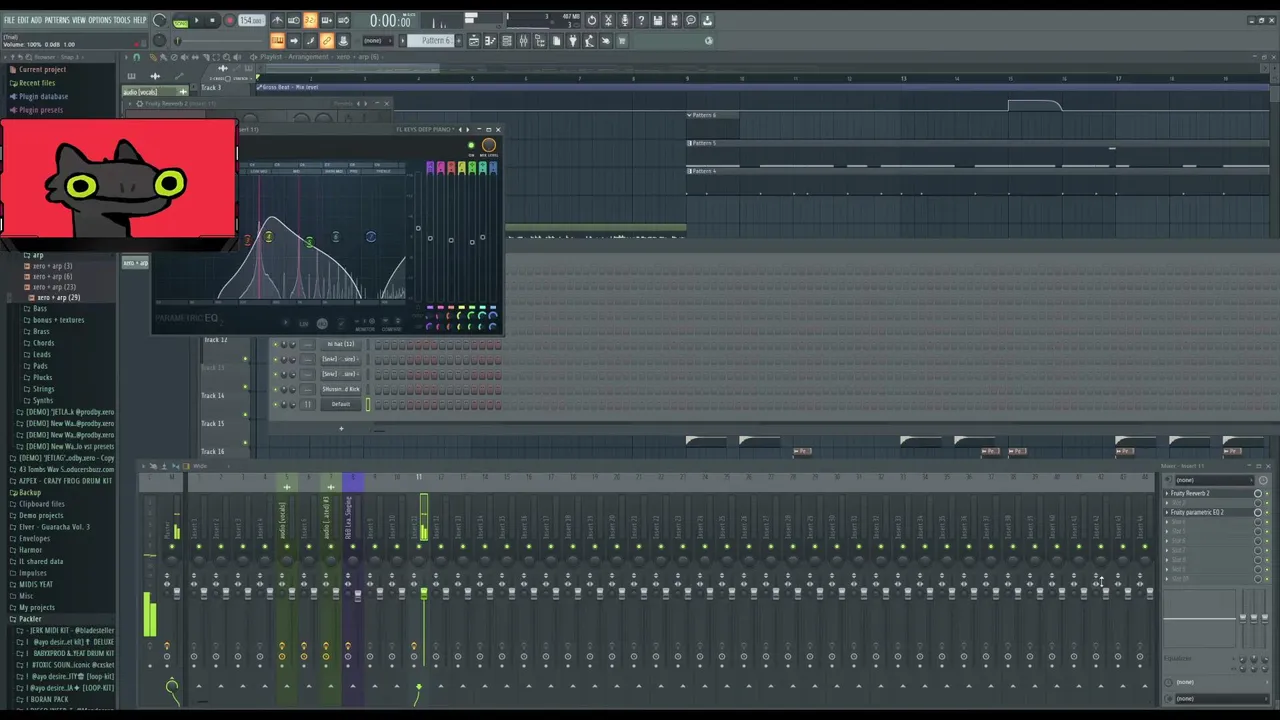Open the Playlist view icon

click(x=474, y=40)
